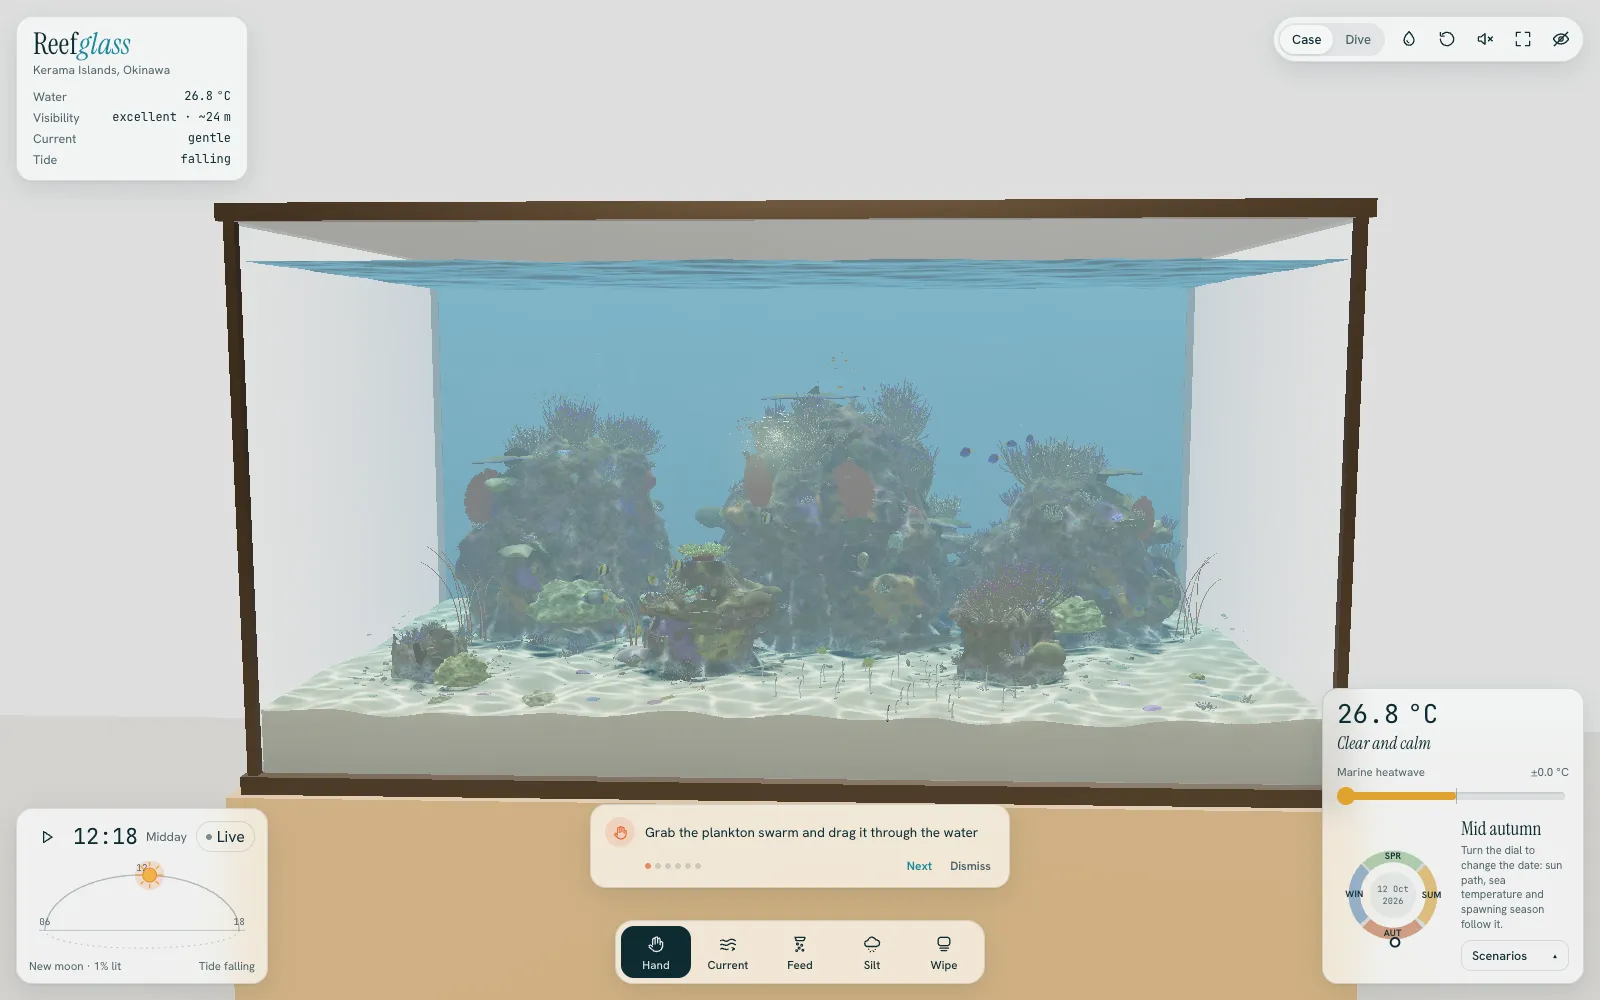The width and height of the screenshot is (1600, 1000).
Task: Click the first hint pagination dot
Action: 648,866
